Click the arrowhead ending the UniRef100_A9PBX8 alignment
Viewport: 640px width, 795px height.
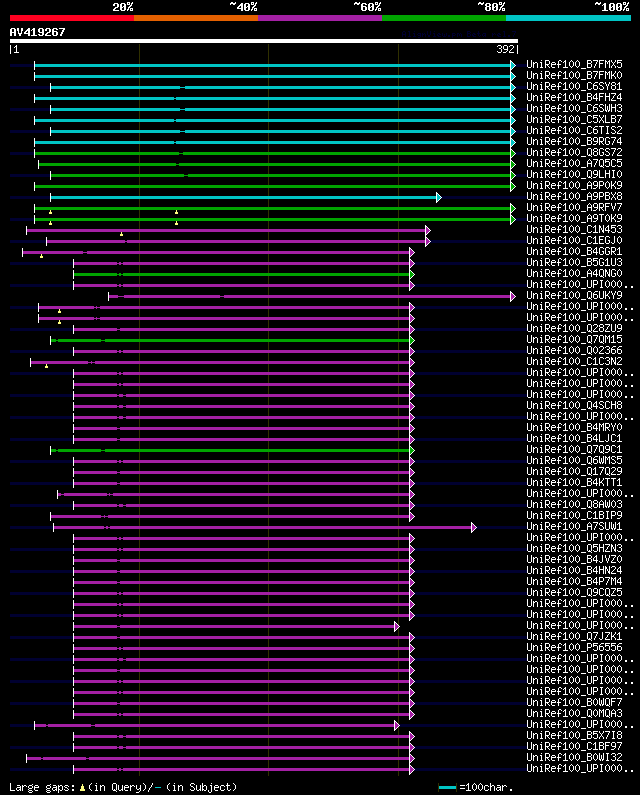[x=439, y=197]
